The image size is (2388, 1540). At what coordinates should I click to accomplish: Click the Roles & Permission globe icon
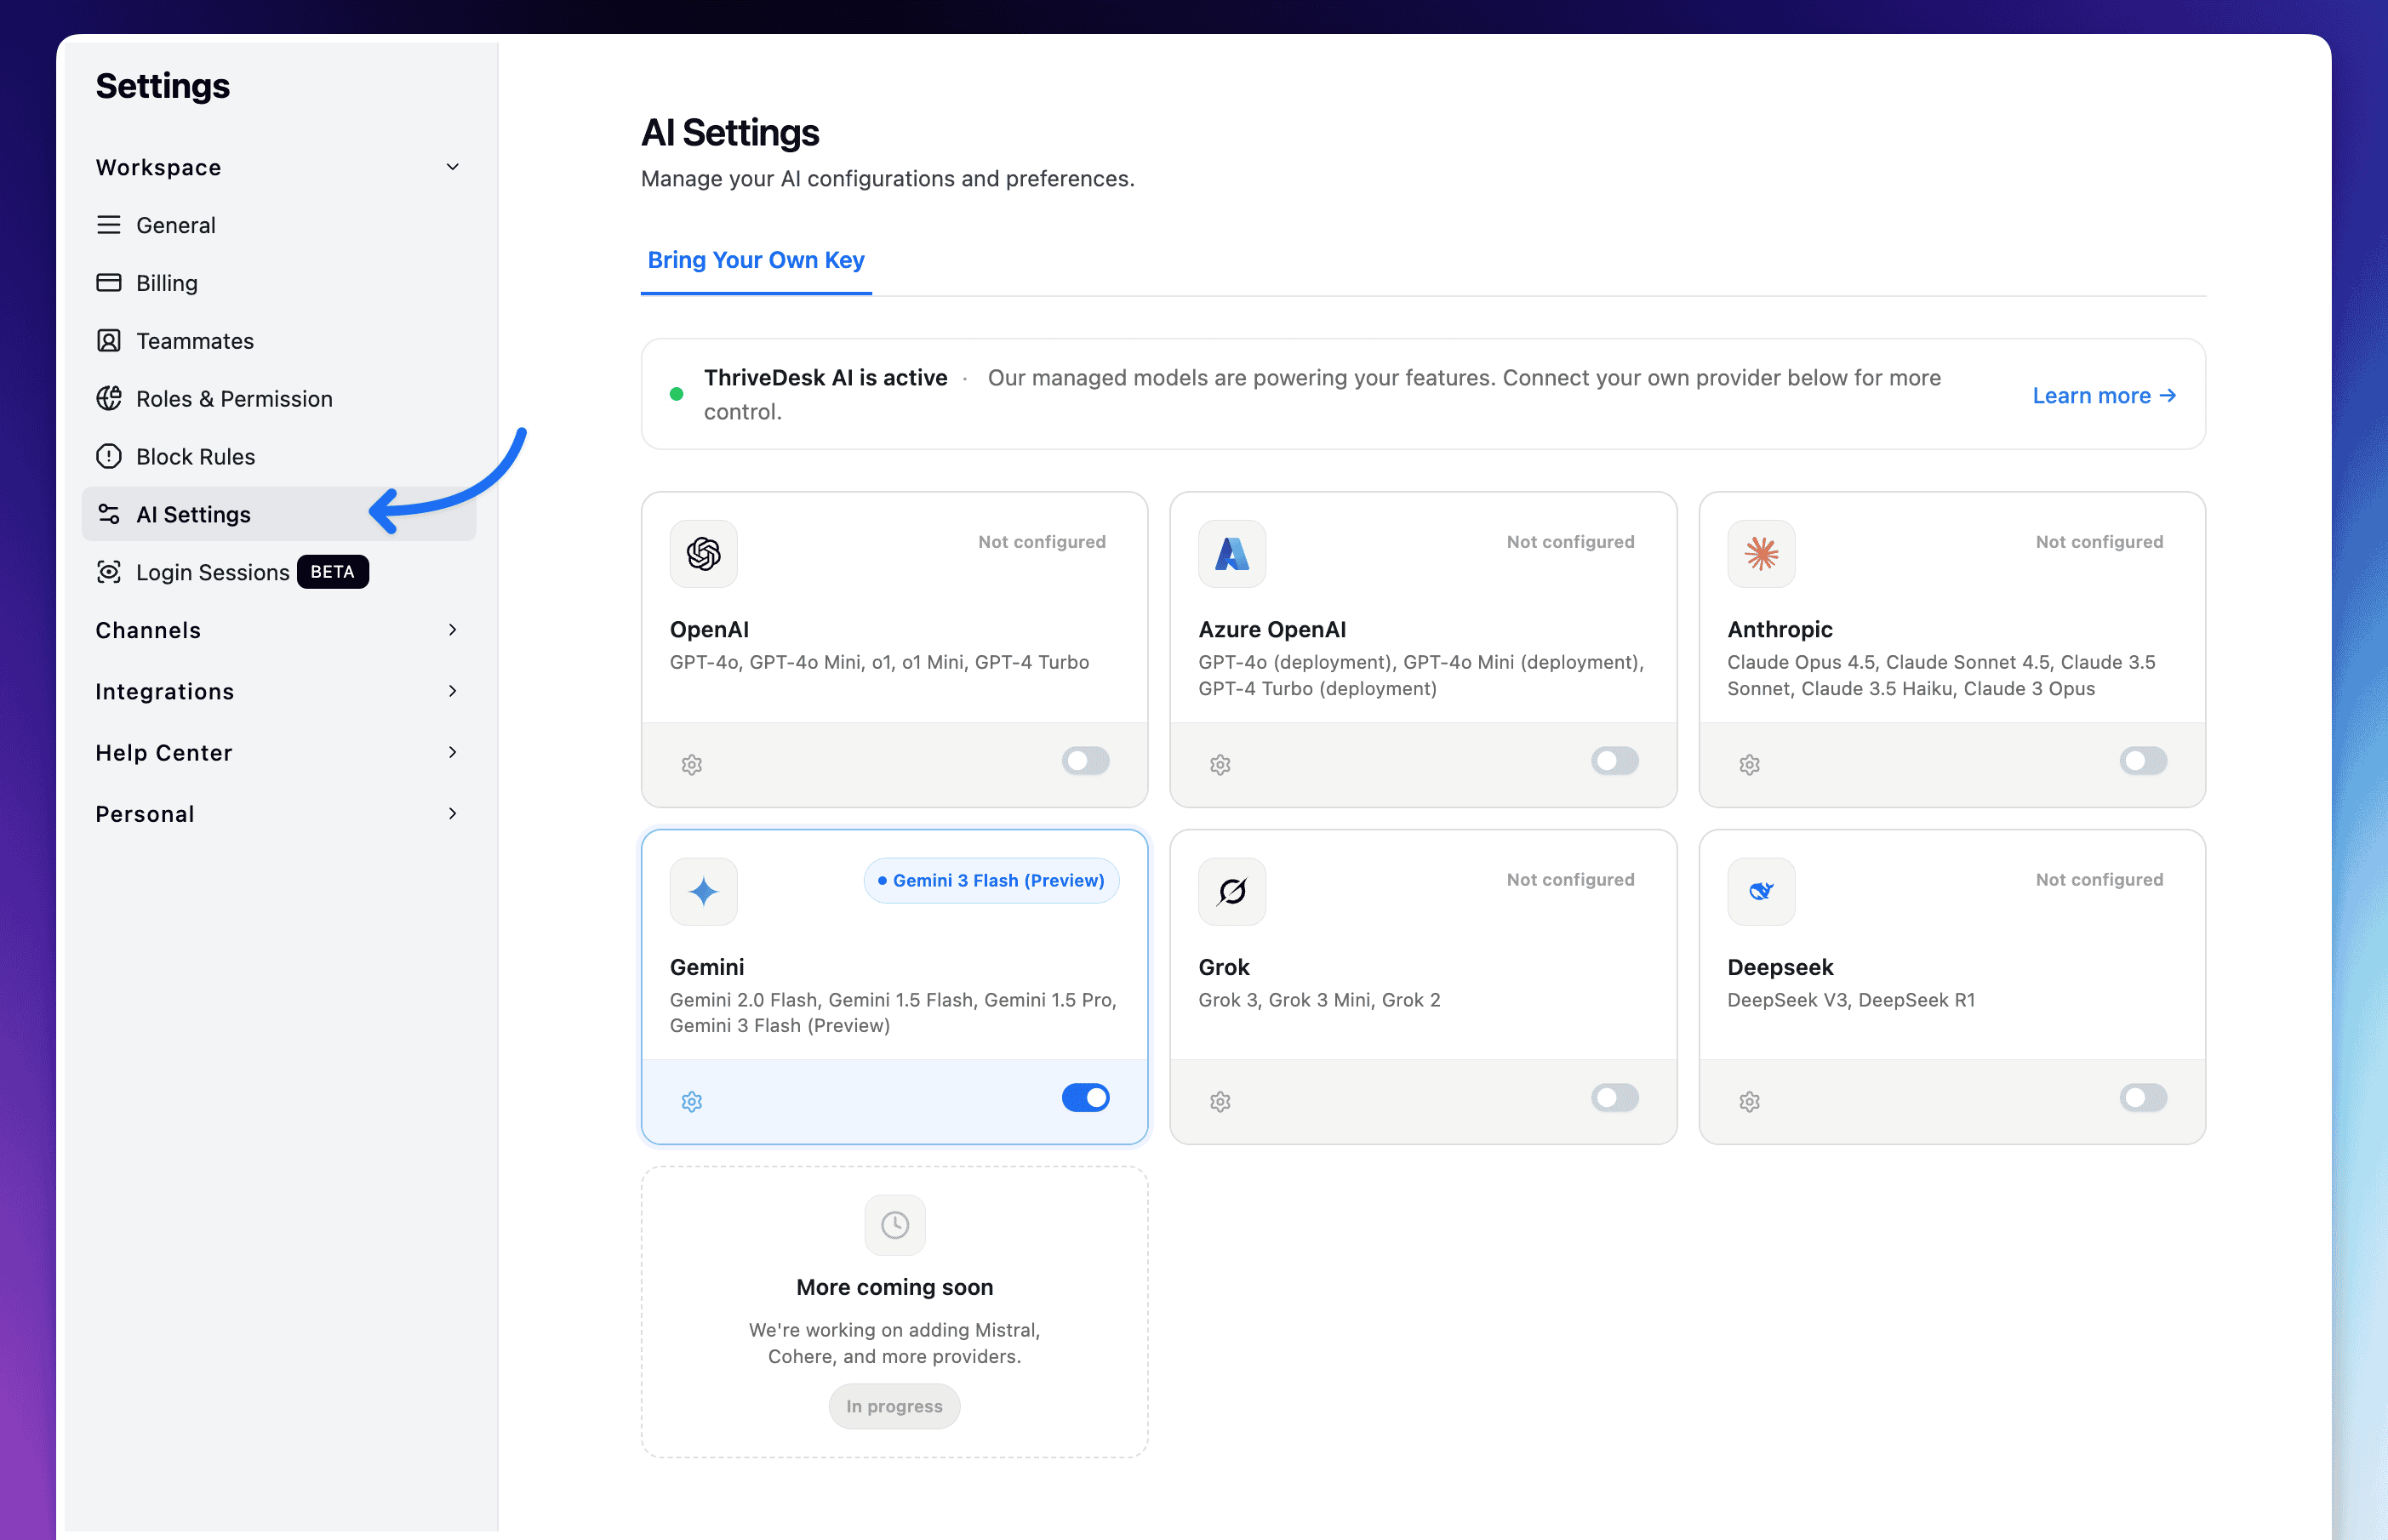[108, 398]
